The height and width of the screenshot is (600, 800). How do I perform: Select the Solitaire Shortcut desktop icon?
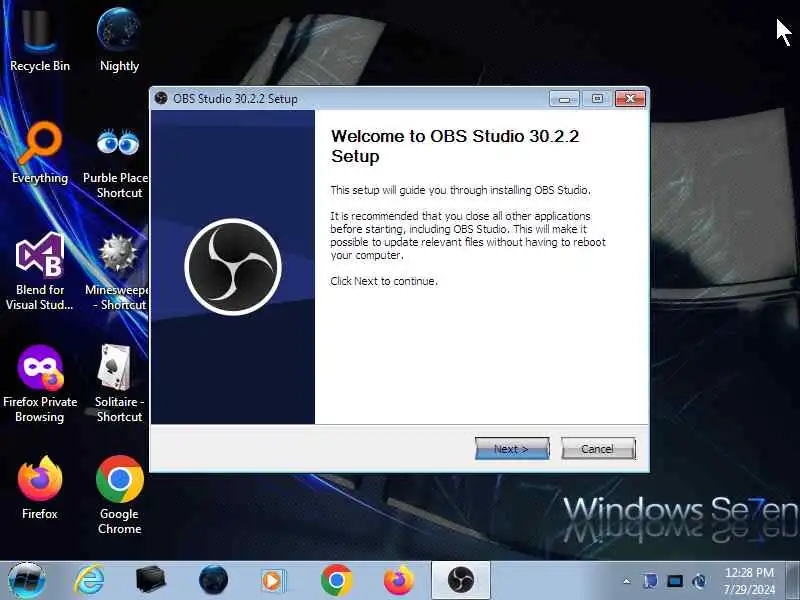click(x=119, y=384)
